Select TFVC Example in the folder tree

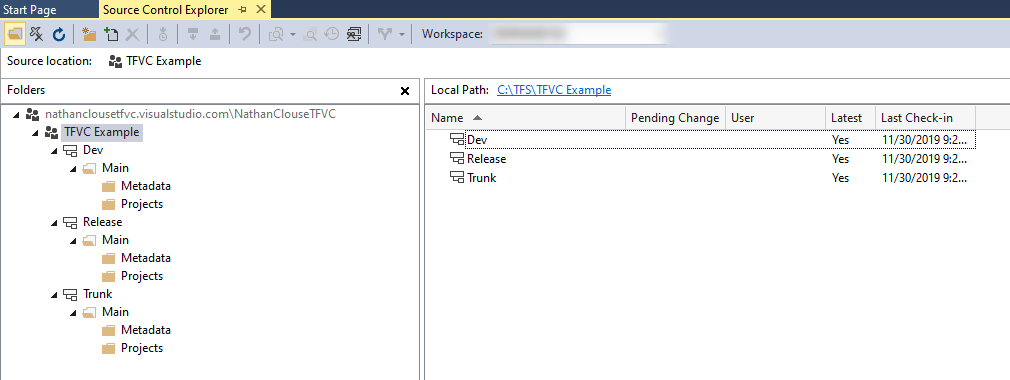101,132
